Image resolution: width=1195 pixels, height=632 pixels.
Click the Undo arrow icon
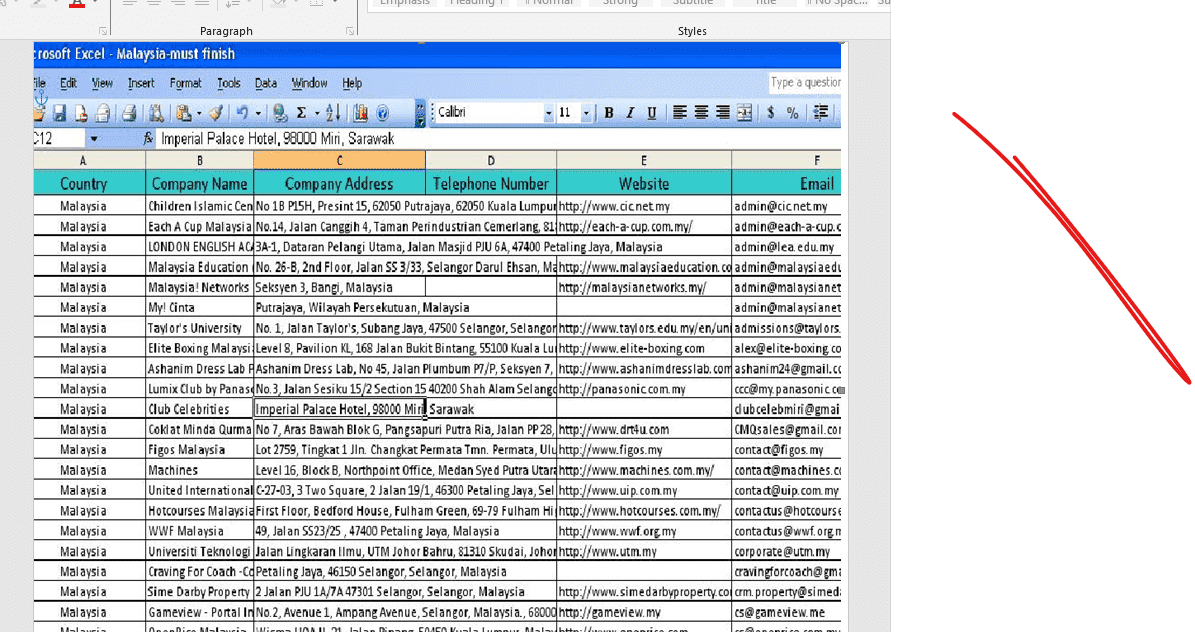[x=242, y=113]
